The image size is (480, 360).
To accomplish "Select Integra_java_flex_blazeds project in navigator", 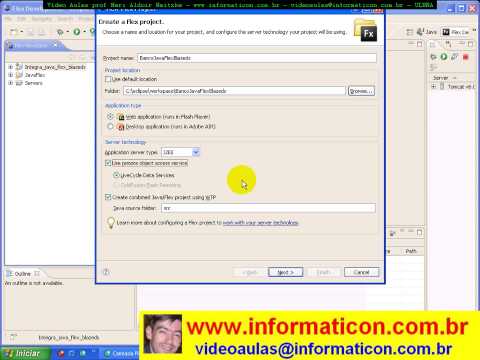I will 55,67.
